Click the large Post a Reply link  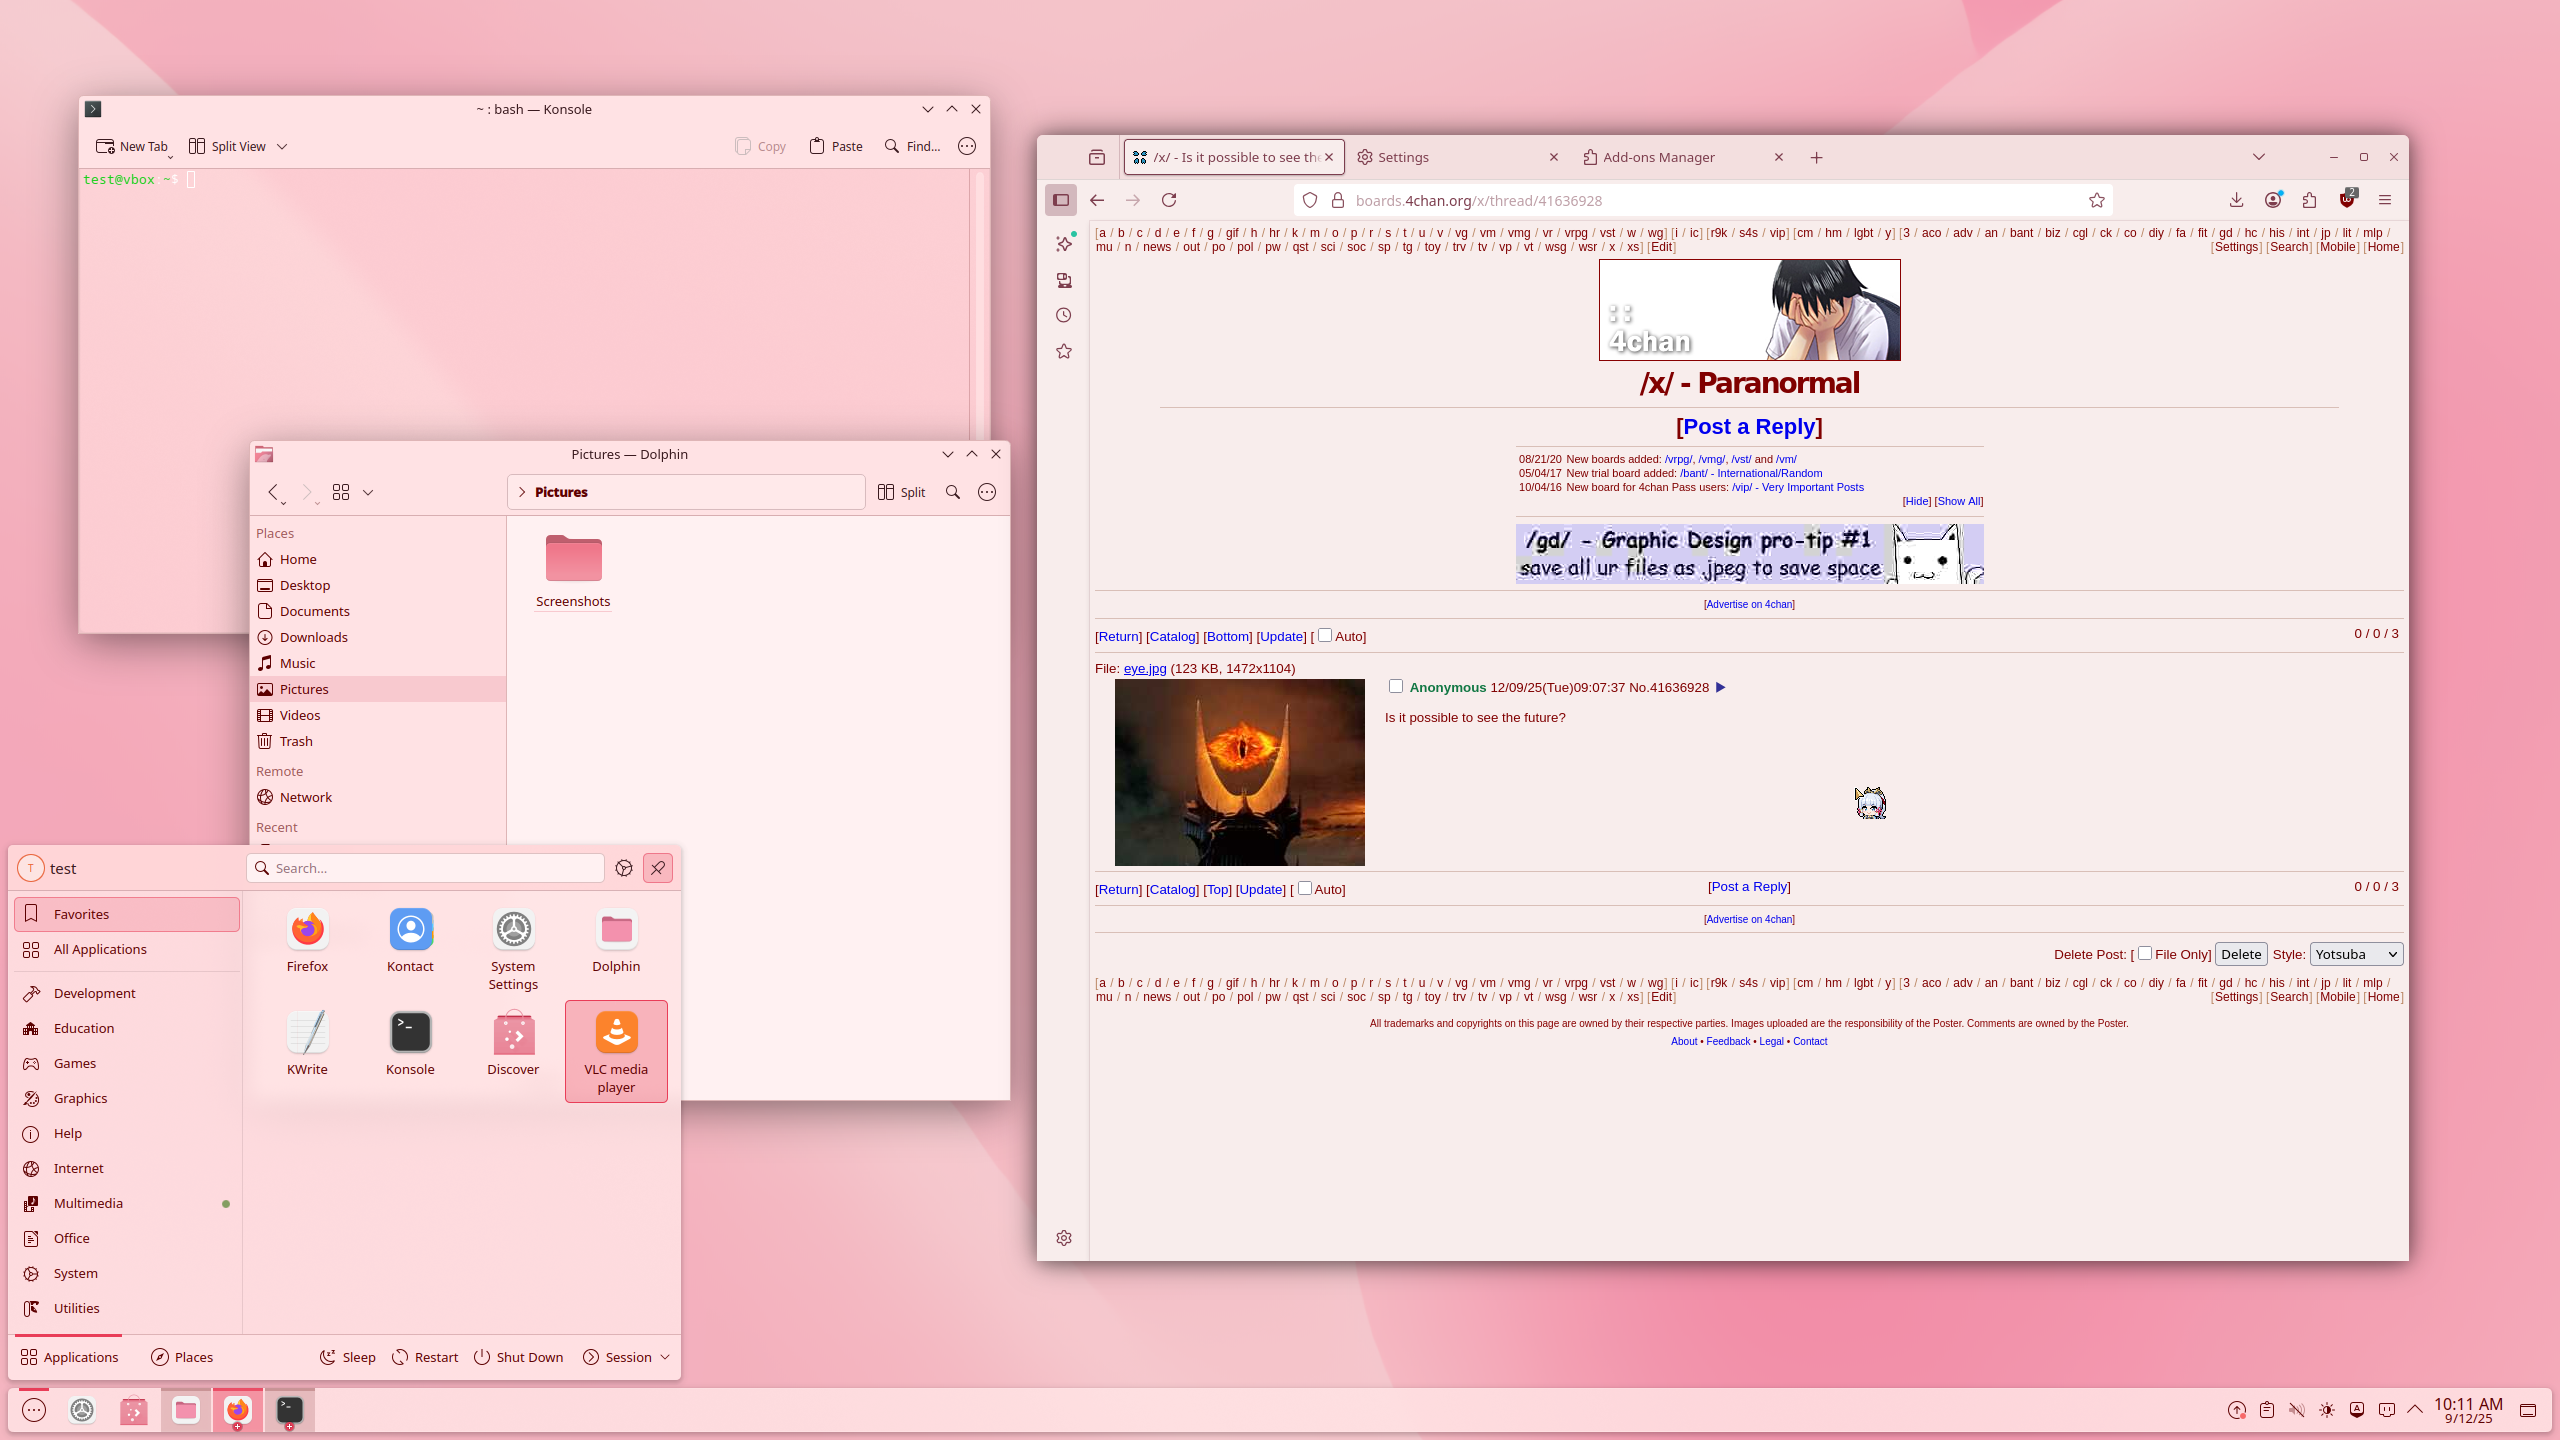pyautogui.click(x=1749, y=426)
